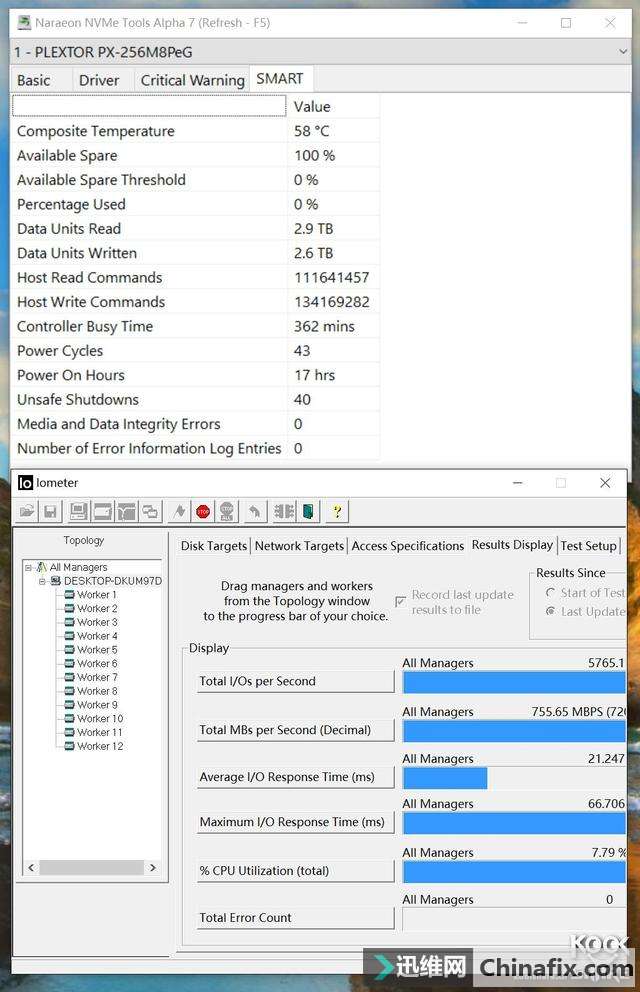This screenshot has width=640, height=992.
Task: Click Total I/Os per Second button
Action: coord(295,681)
